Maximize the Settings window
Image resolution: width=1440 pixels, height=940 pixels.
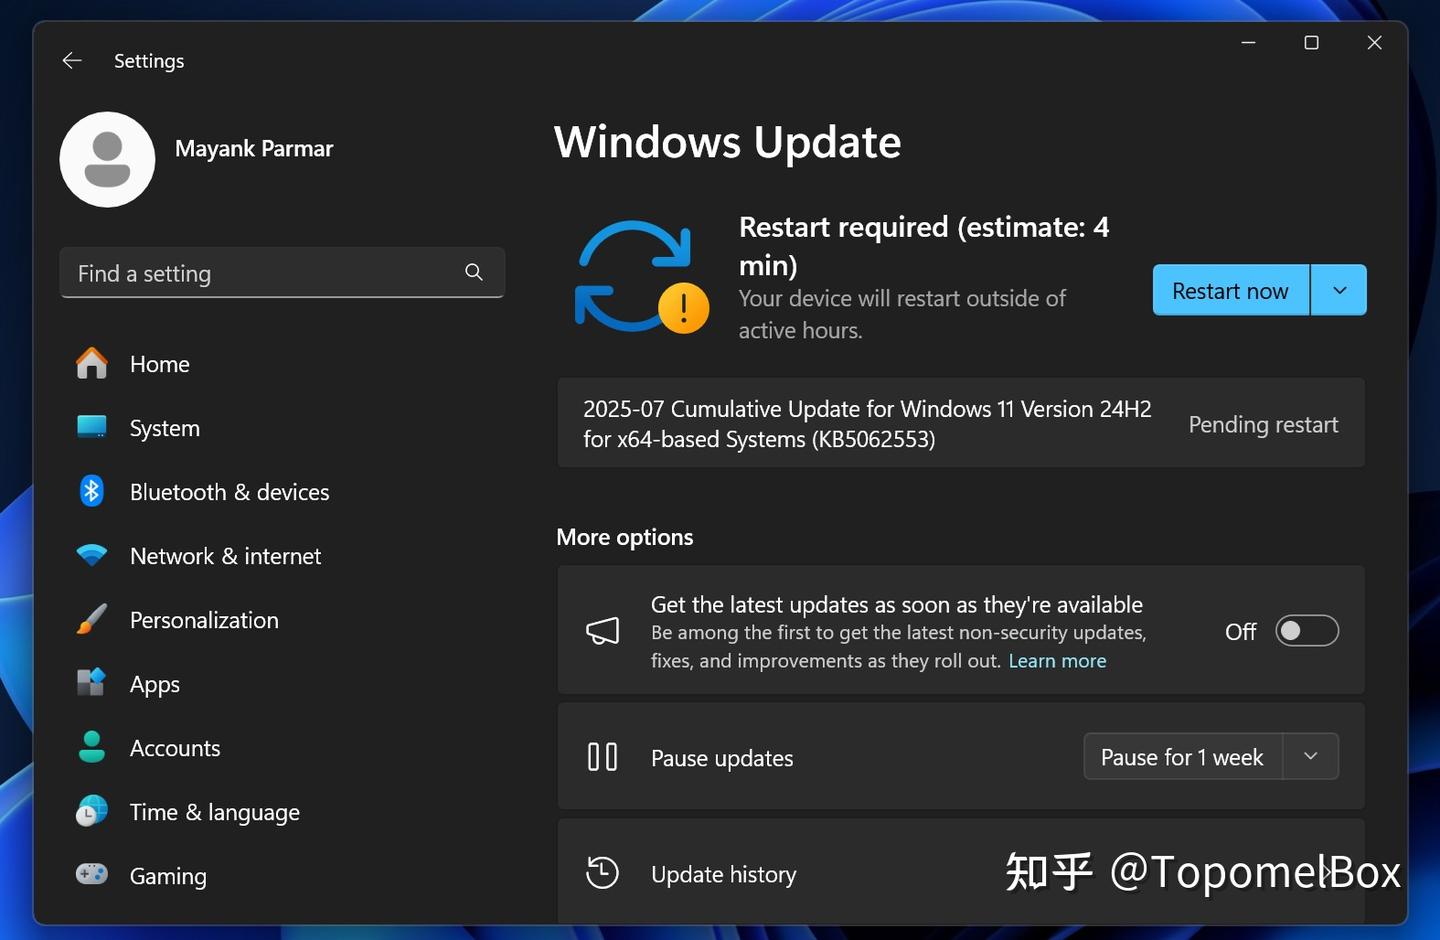pyautogui.click(x=1311, y=42)
